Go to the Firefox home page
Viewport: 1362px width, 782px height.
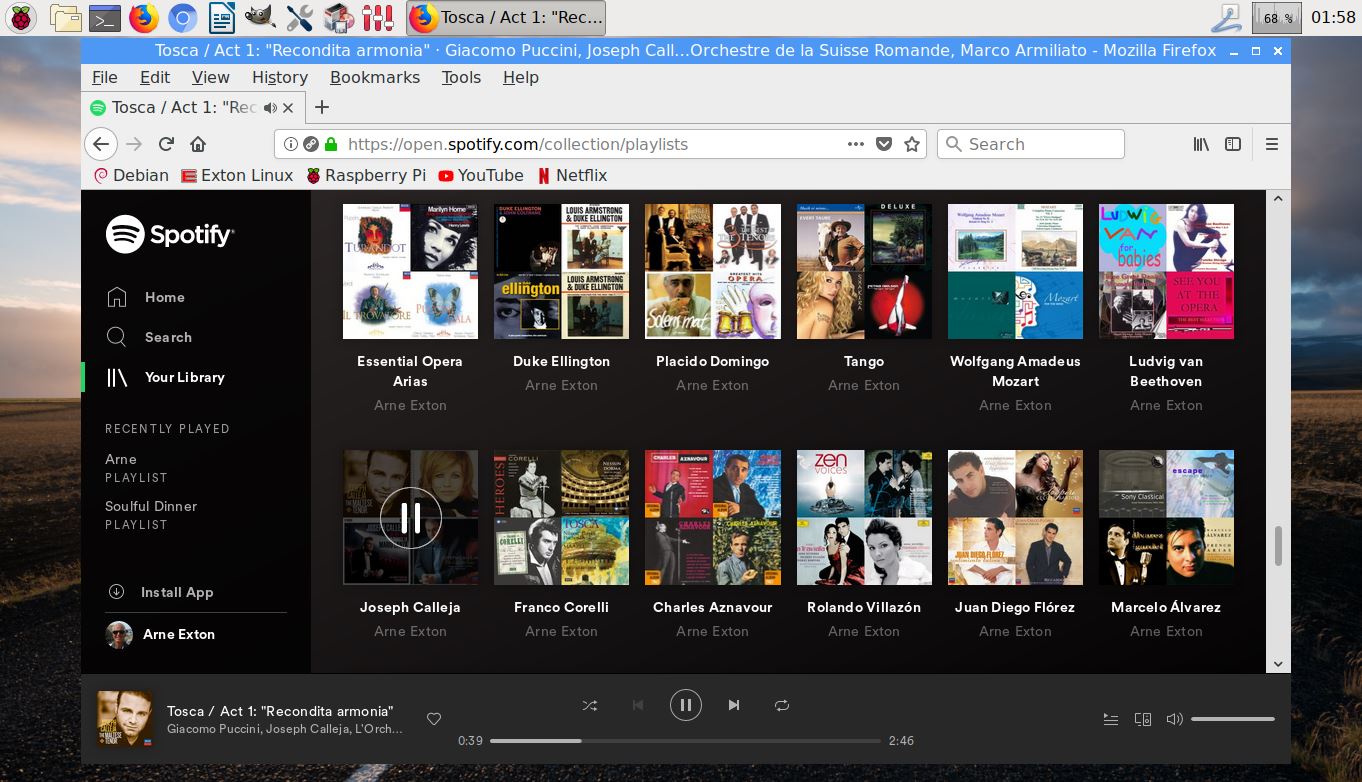[x=198, y=144]
